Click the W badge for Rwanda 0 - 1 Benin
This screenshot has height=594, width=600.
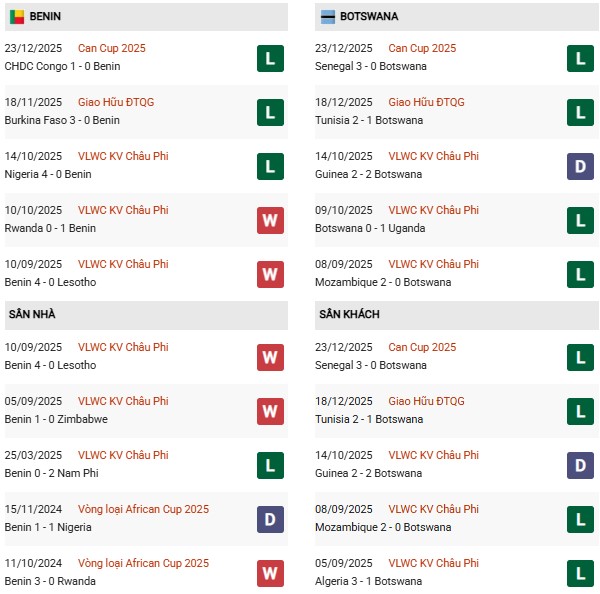(269, 220)
